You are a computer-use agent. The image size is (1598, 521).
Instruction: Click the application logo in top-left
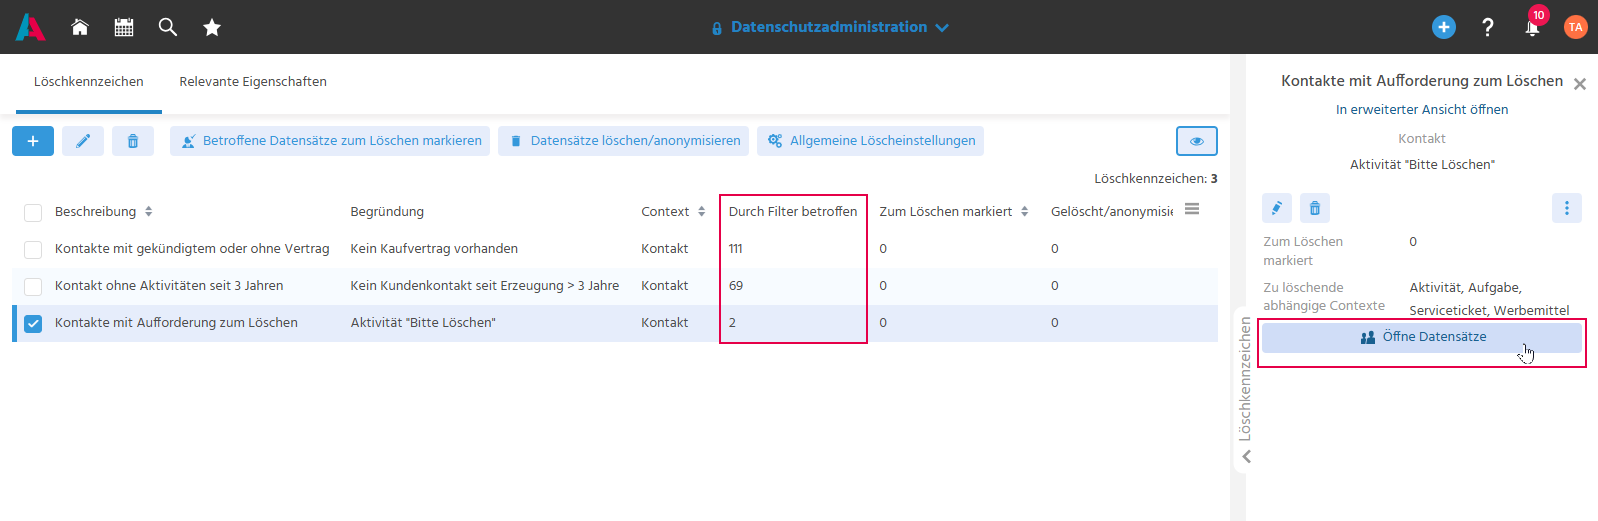click(31, 27)
